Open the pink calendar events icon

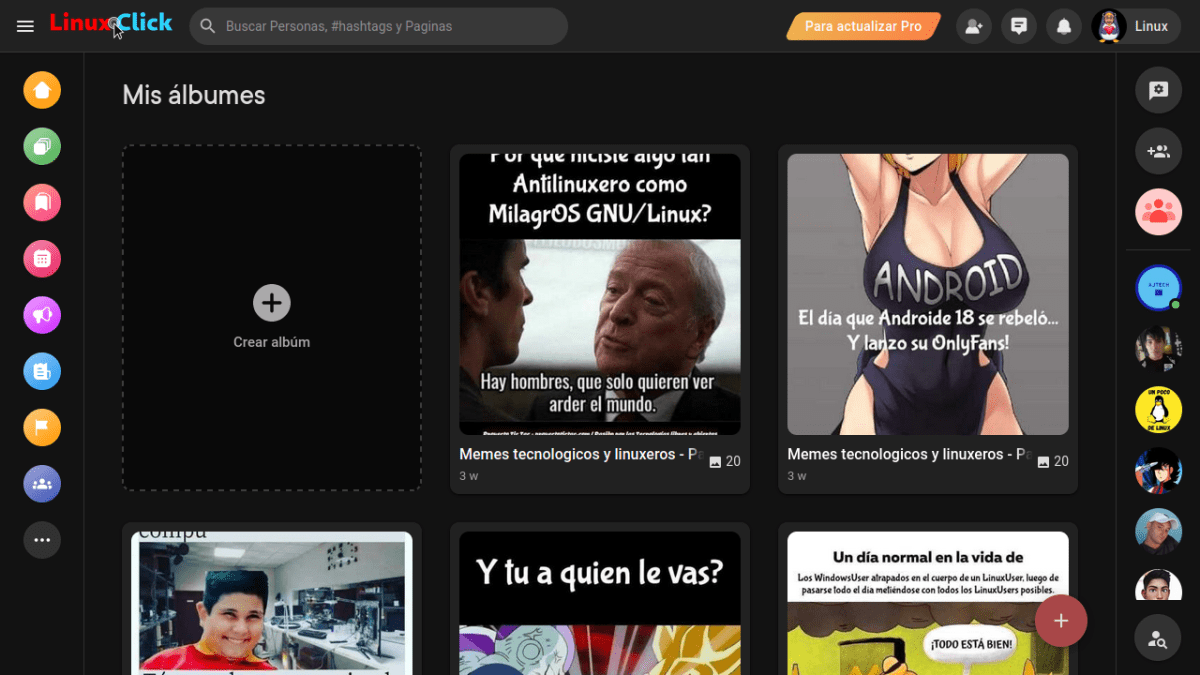click(x=42, y=259)
